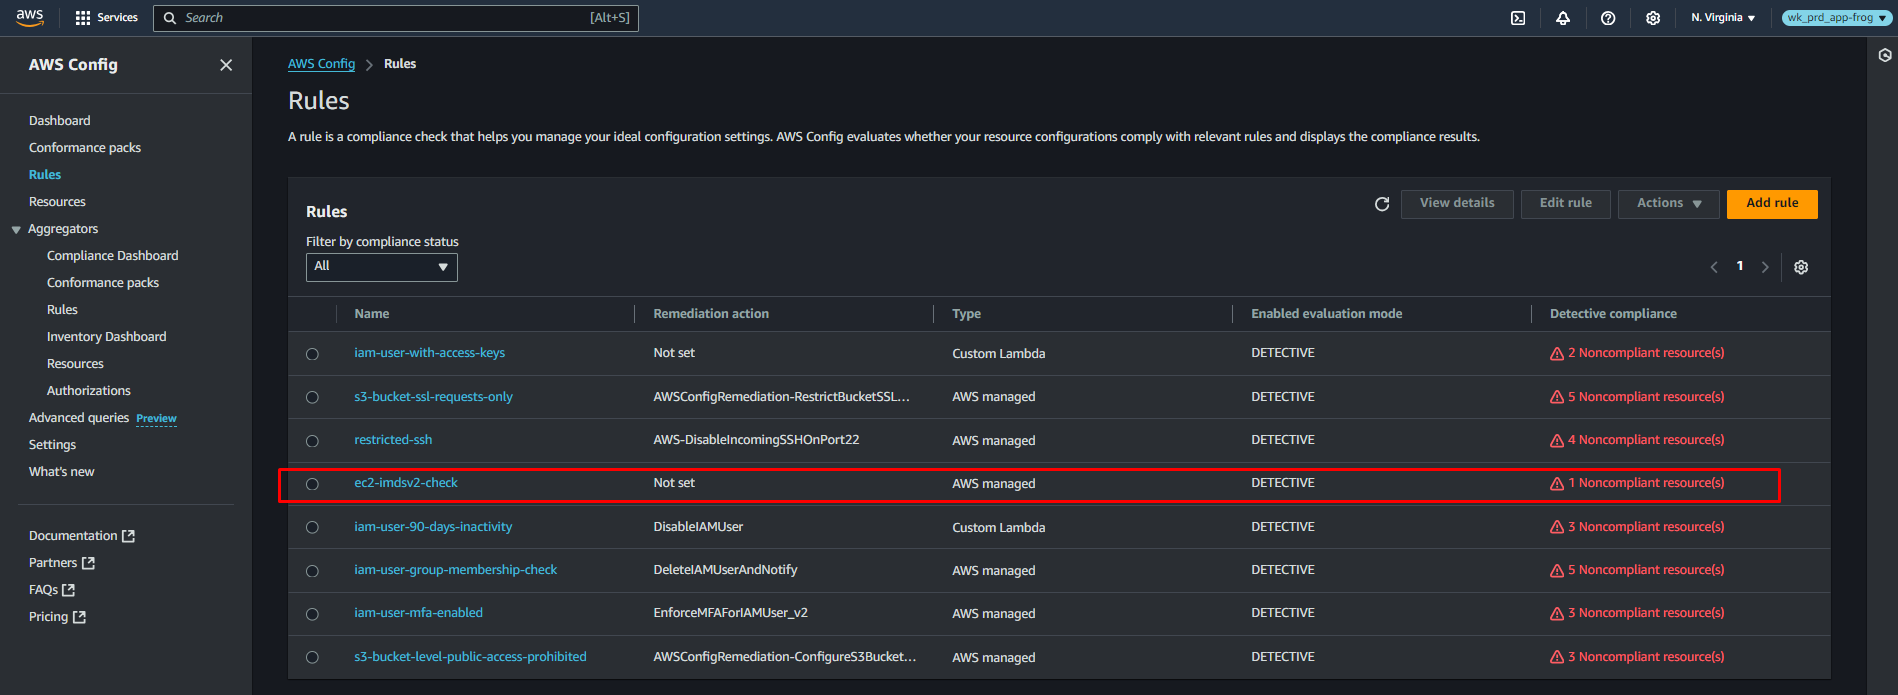Image resolution: width=1898 pixels, height=695 pixels.
Task: Select the iam-user-with-access-keys radio button
Action: (312, 354)
